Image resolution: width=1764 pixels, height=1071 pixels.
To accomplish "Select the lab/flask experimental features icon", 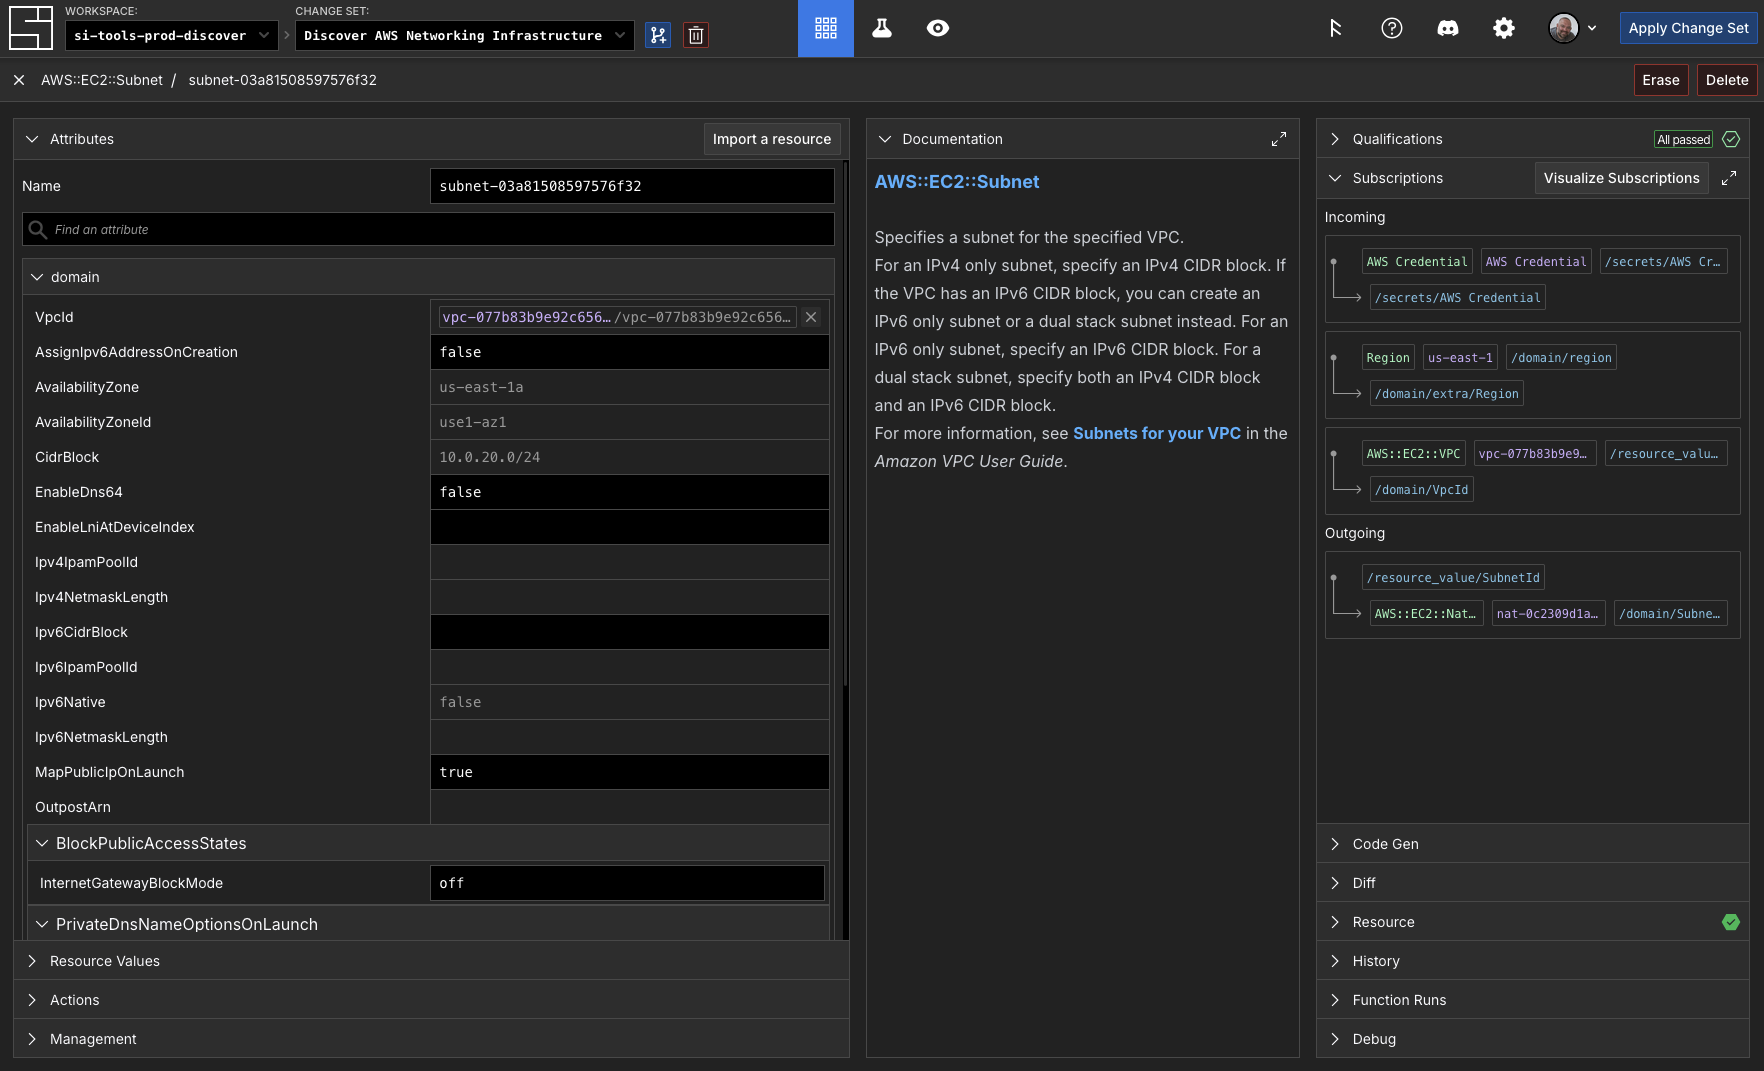I will (881, 28).
